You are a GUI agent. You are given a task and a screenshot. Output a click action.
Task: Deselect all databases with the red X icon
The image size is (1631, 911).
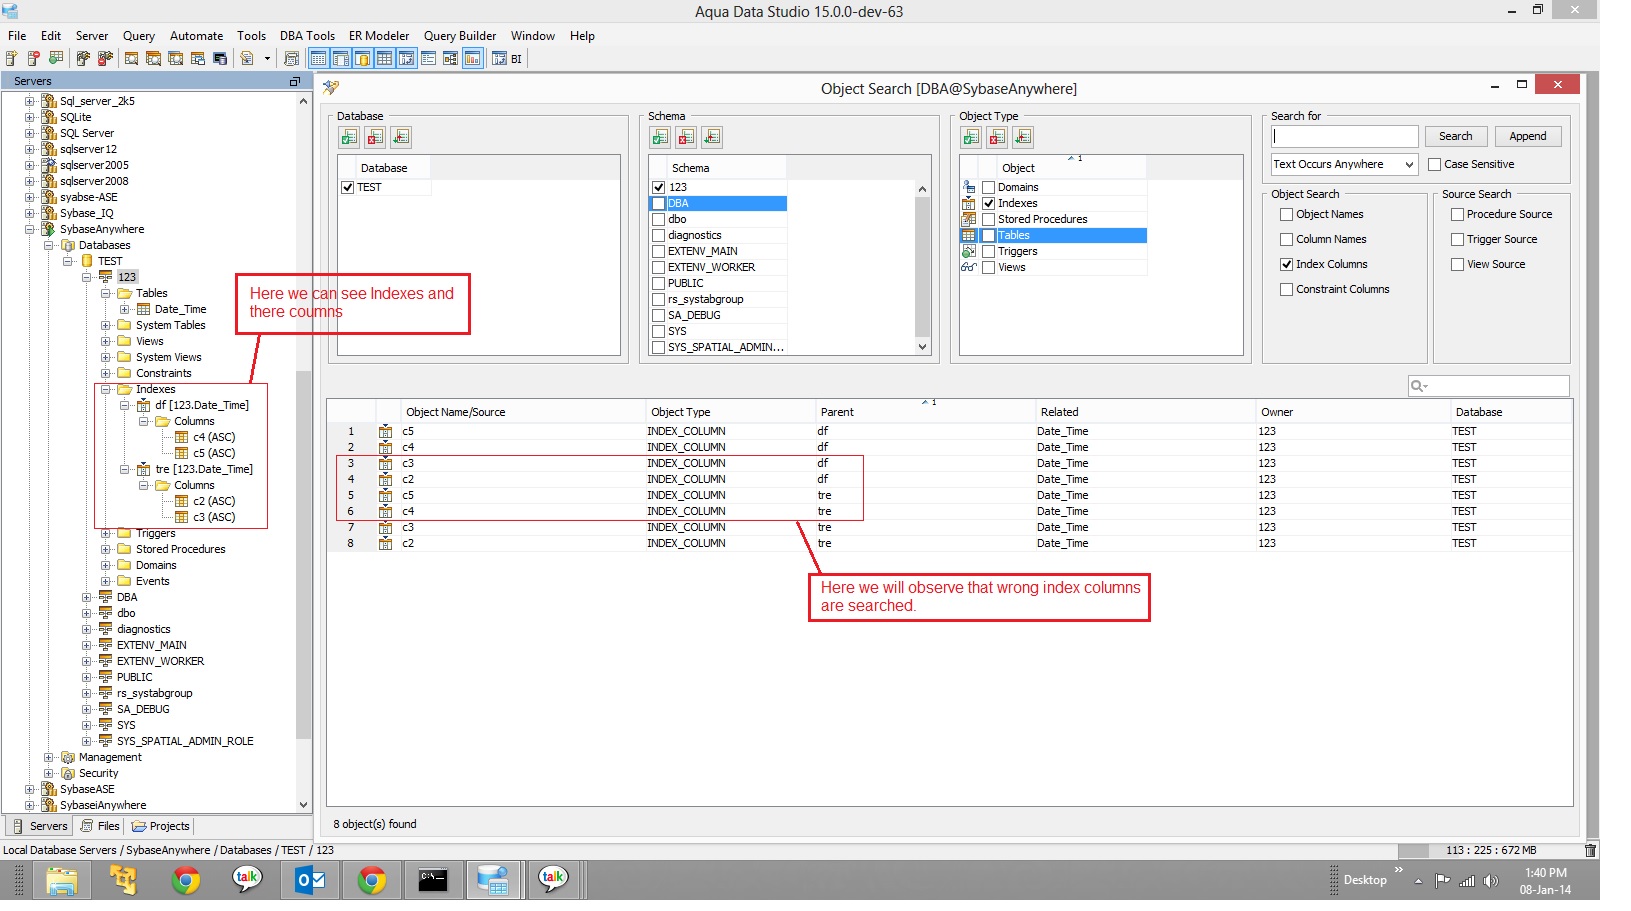(x=375, y=137)
